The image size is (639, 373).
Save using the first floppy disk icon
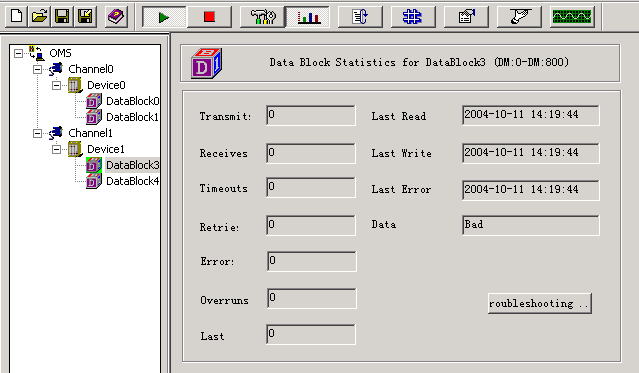tap(62, 17)
